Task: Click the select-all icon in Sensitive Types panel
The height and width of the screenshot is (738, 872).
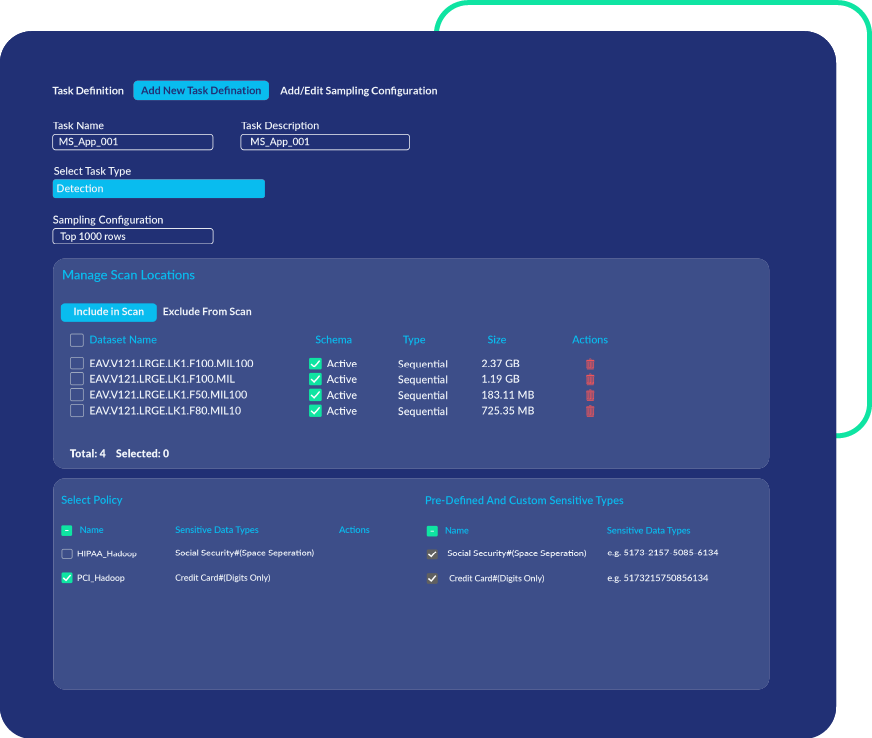Action: [432, 530]
